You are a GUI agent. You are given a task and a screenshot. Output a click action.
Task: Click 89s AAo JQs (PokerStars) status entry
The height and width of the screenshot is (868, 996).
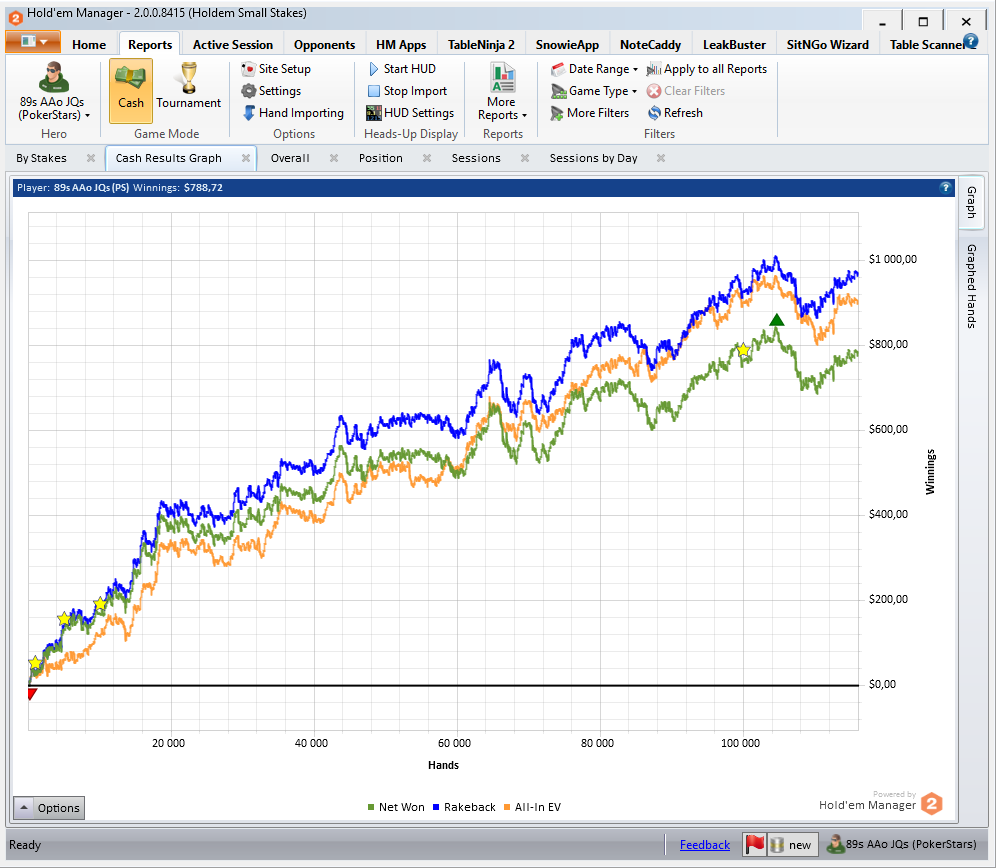pyautogui.click(x=901, y=844)
